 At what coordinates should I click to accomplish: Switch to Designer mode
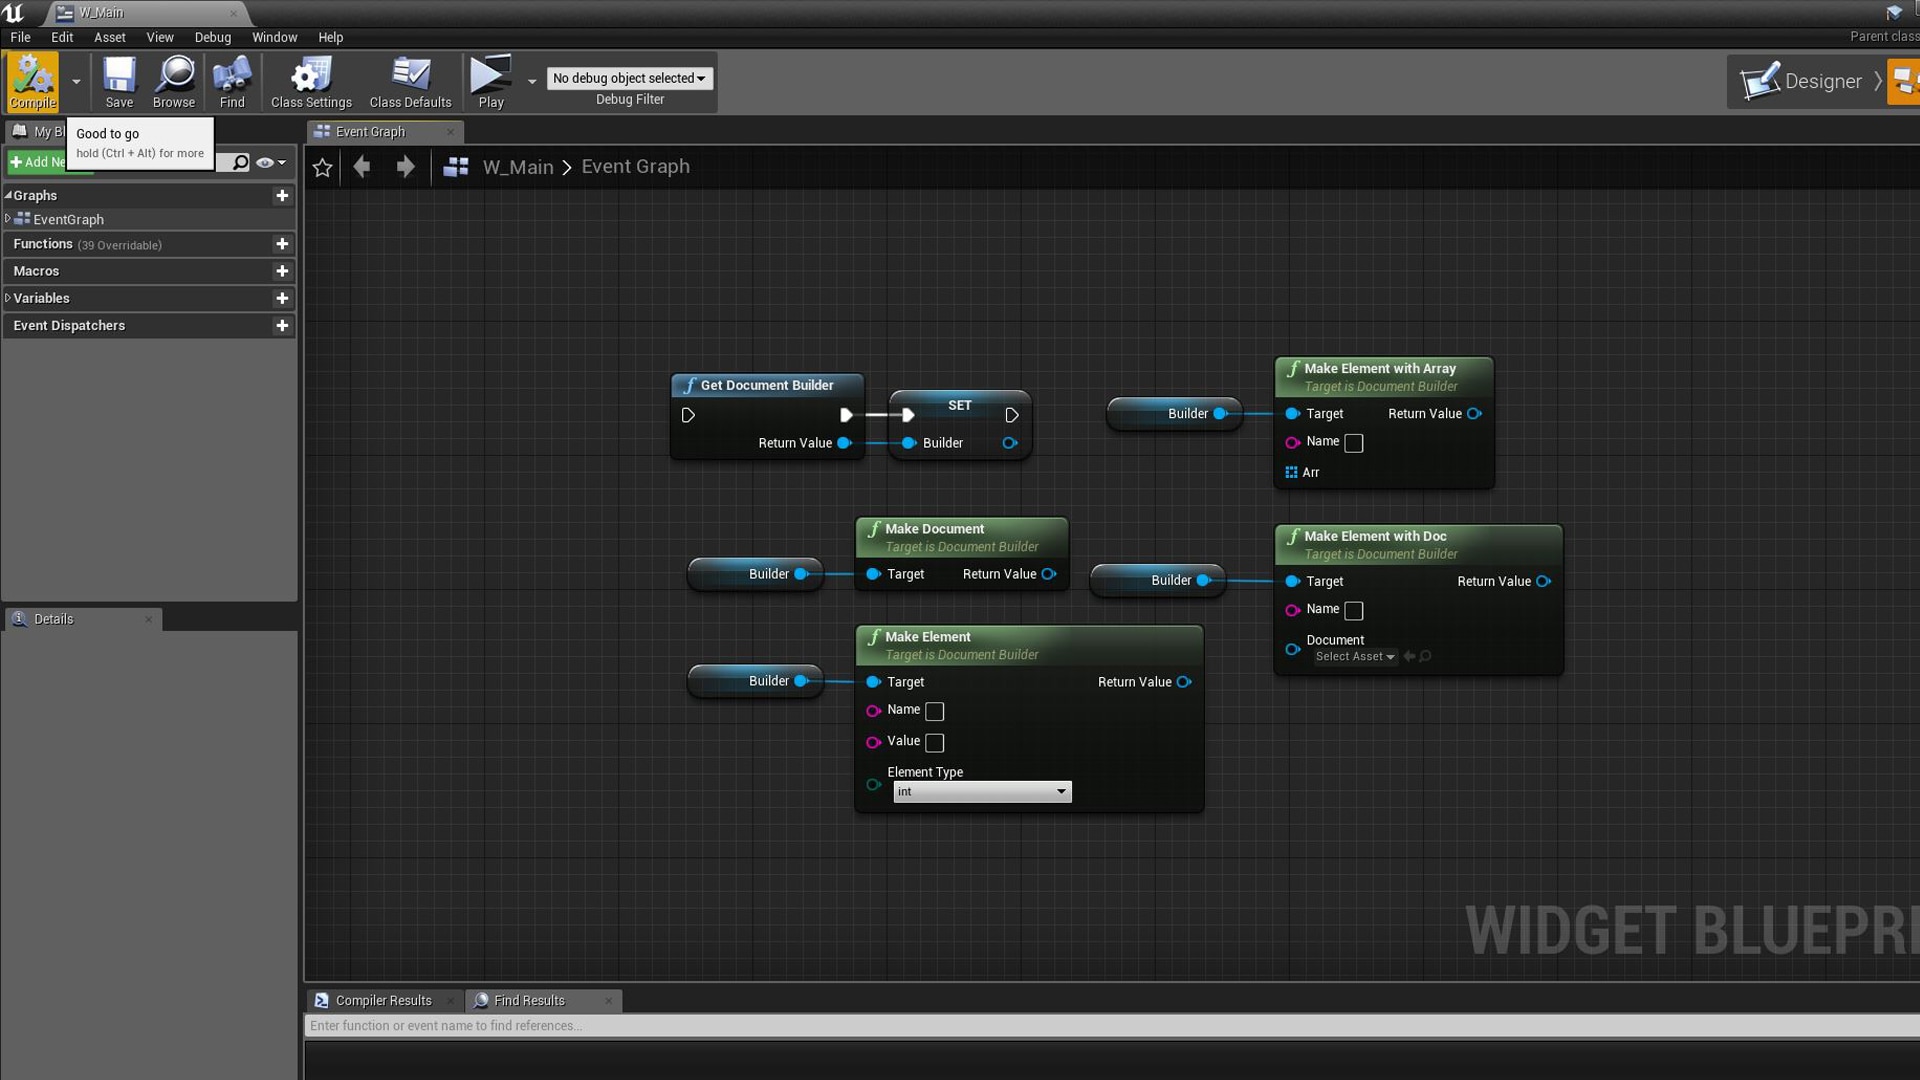(x=1803, y=81)
